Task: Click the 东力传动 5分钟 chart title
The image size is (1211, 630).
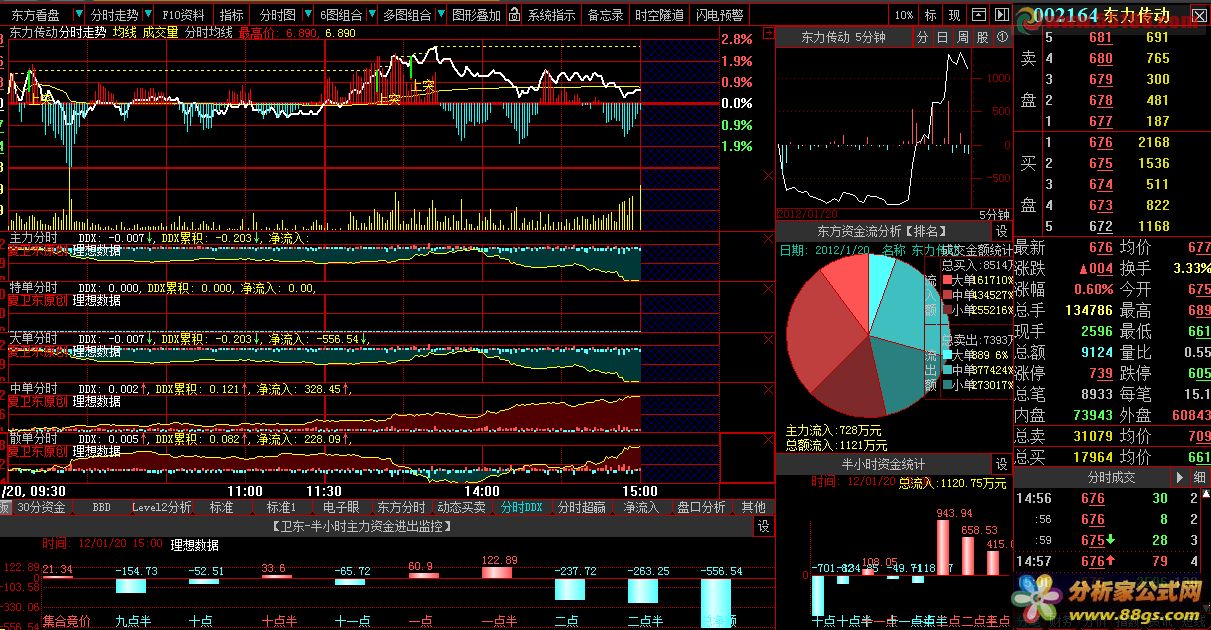Action: (844, 37)
